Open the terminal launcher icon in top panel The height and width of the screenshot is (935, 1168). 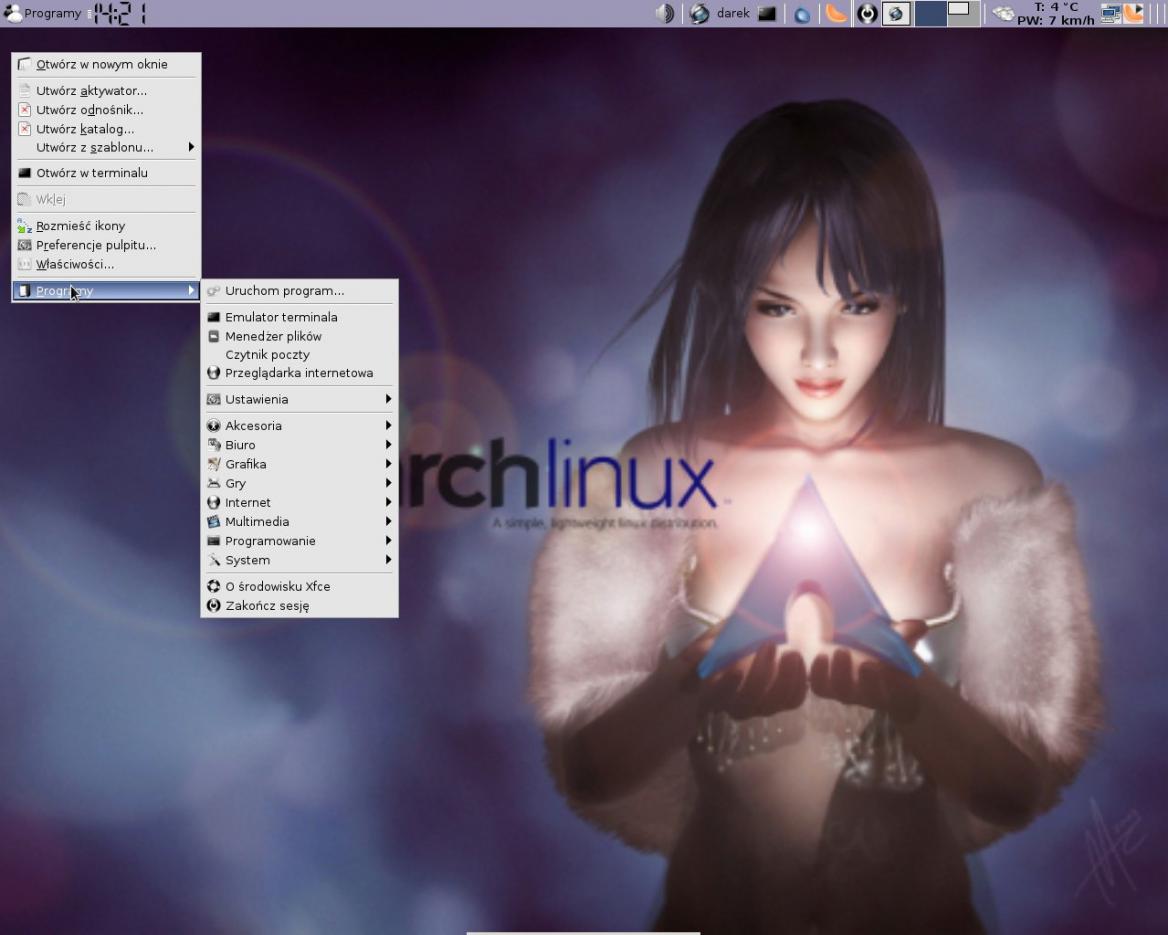click(x=767, y=14)
